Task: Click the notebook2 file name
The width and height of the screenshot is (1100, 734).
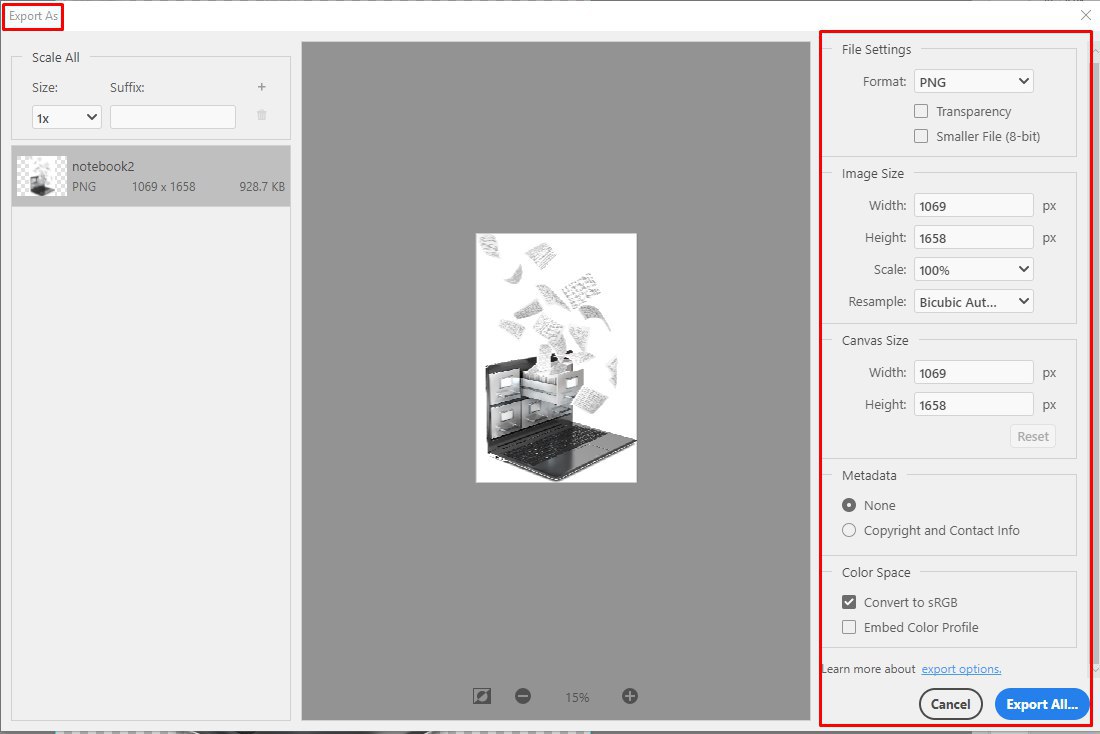Action: [103, 166]
